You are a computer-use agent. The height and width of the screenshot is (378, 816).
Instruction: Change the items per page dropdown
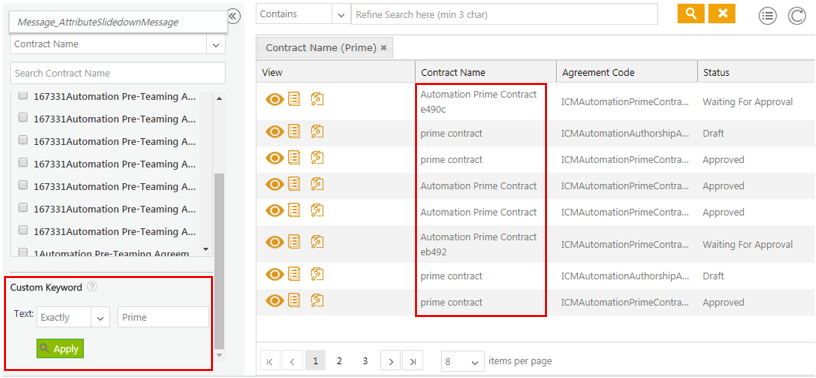(462, 361)
